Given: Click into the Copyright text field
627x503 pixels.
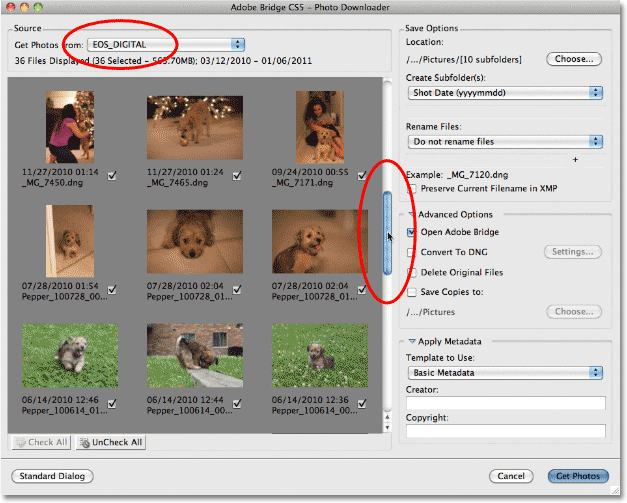Looking at the screenshot, I should tap(505, 431).
